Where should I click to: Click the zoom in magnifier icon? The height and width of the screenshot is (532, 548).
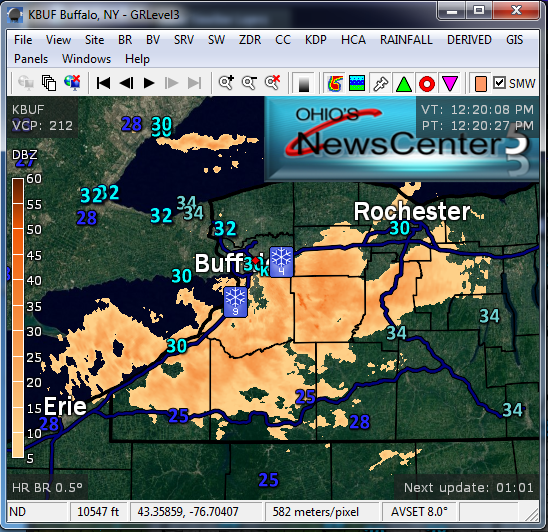[226, 83]
